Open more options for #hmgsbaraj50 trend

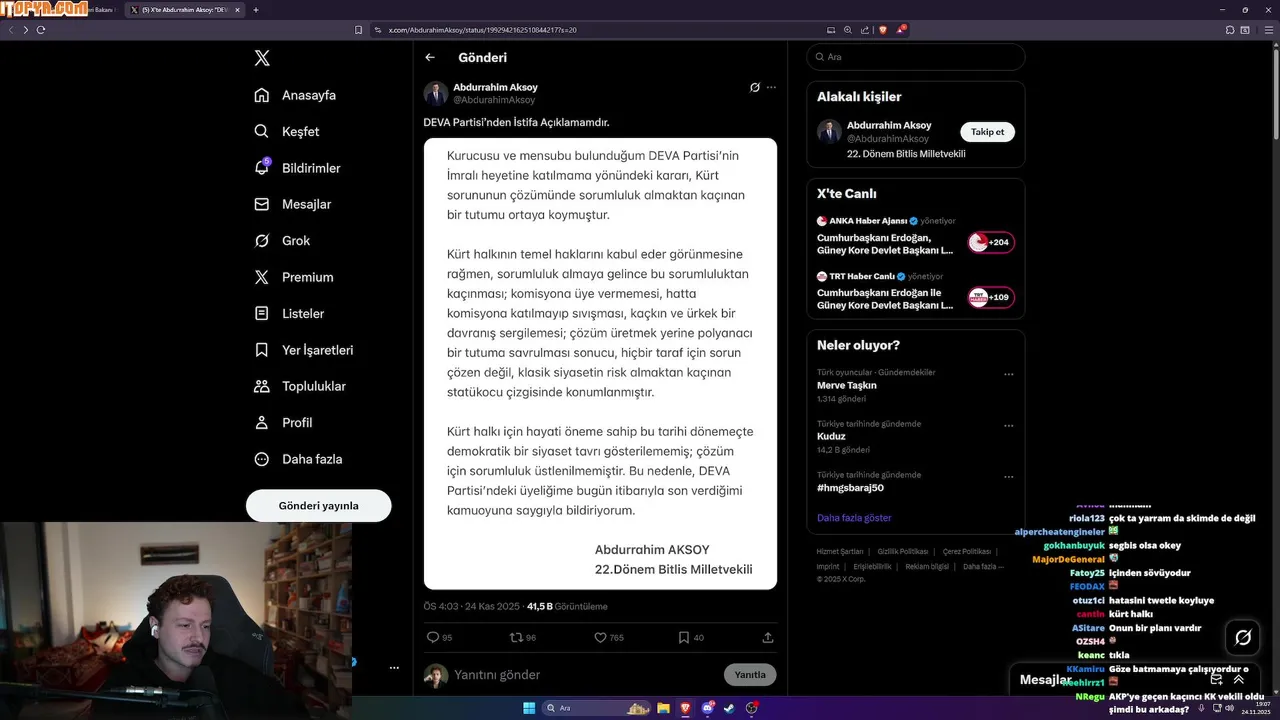(1008, 476)
